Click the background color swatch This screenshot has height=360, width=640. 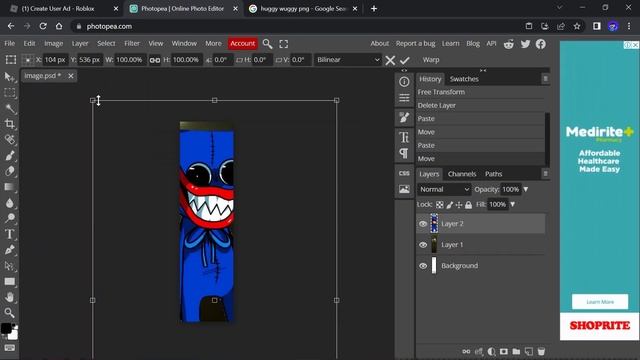tap(14, 335)
